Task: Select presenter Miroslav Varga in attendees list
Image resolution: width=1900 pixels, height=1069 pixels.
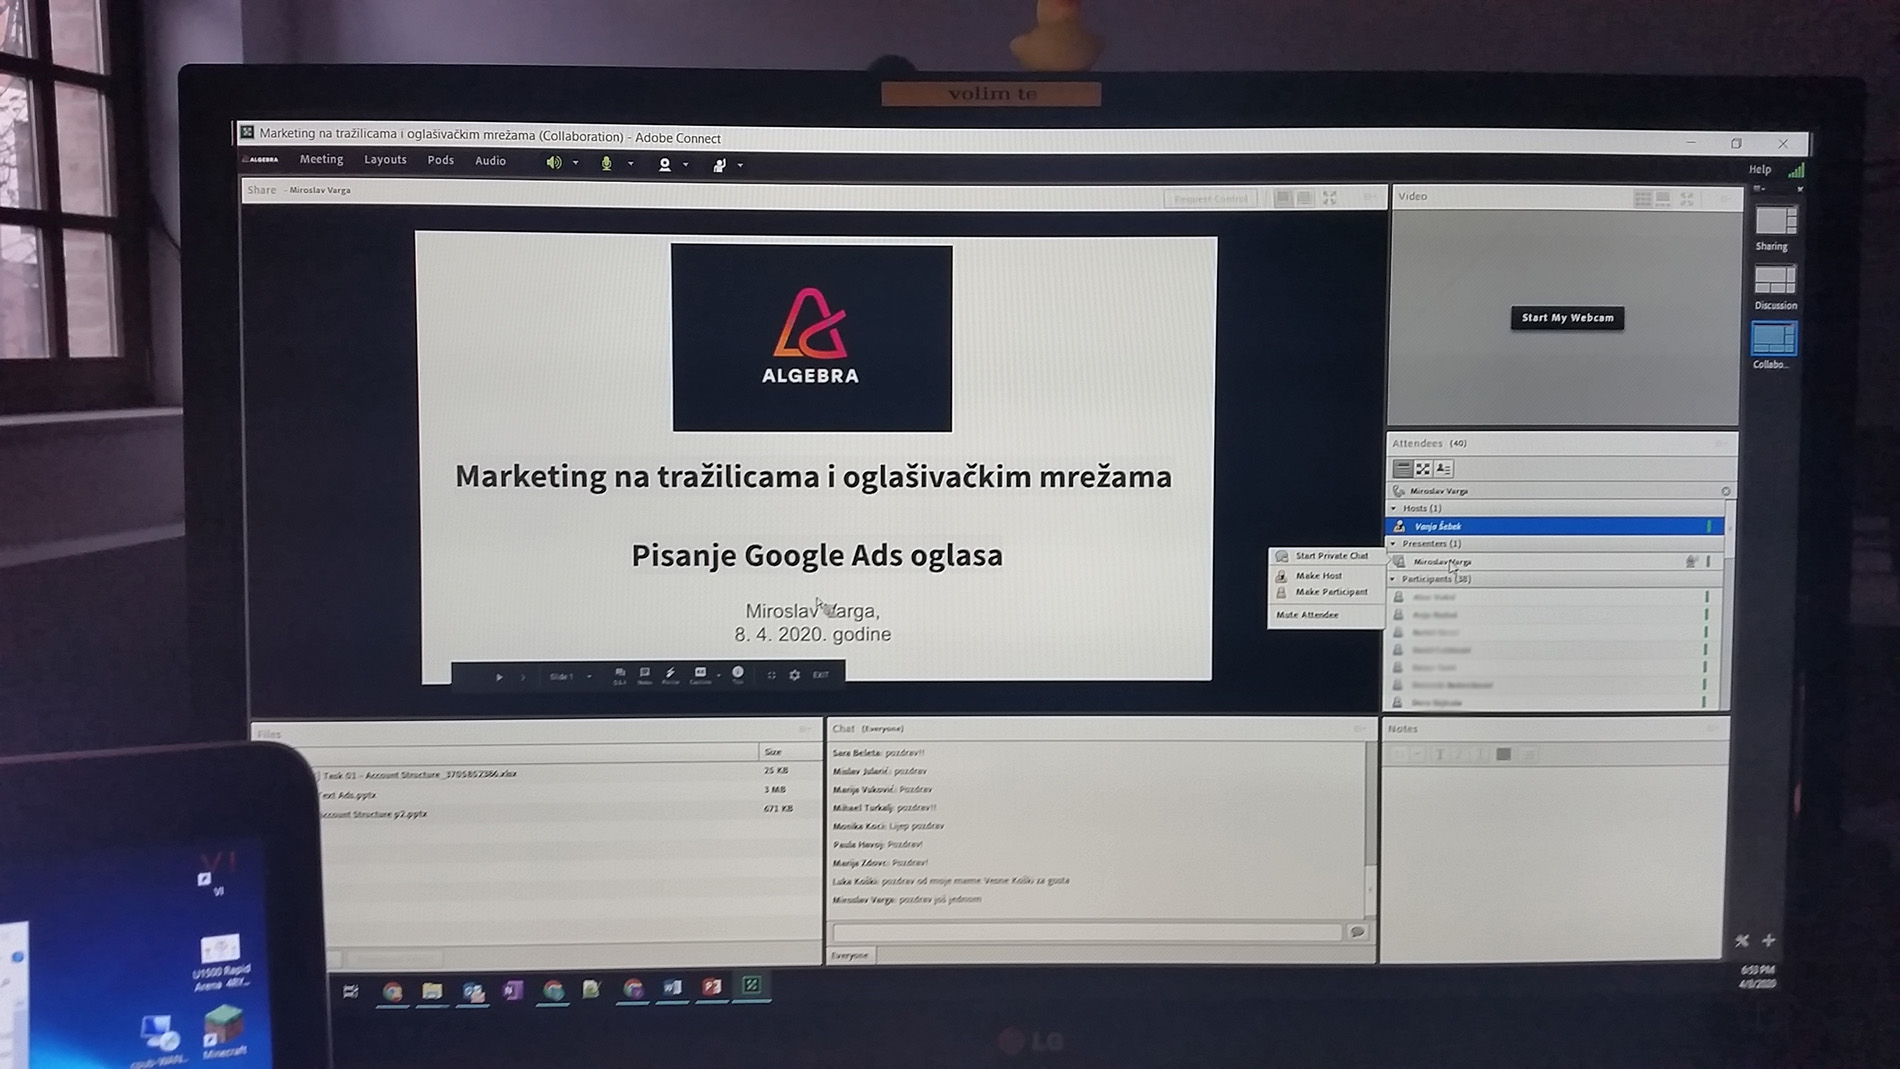Action: point(1554,562)
